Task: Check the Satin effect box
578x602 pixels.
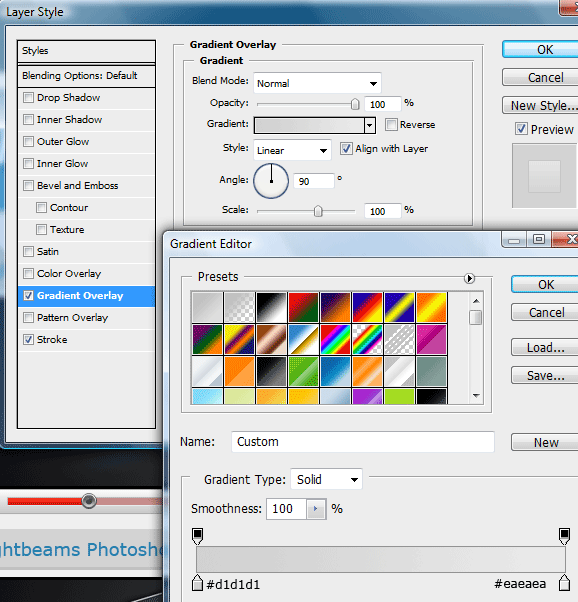Action: click(28, 251)
